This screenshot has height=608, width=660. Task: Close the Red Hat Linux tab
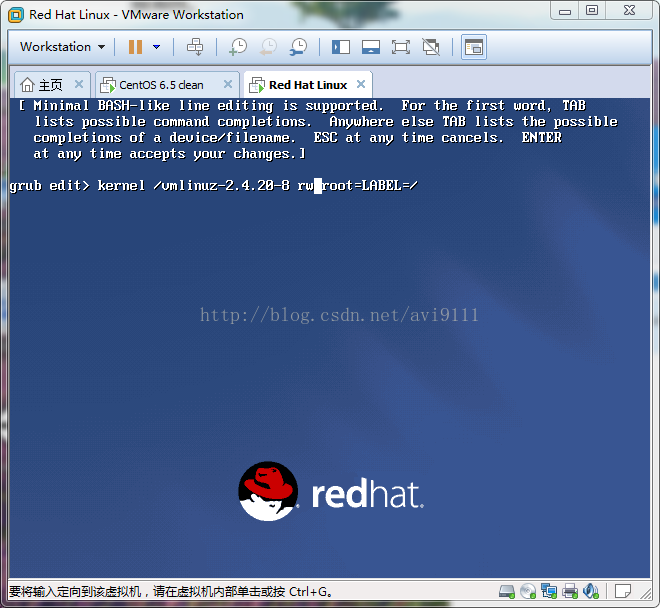click(361, 84)
